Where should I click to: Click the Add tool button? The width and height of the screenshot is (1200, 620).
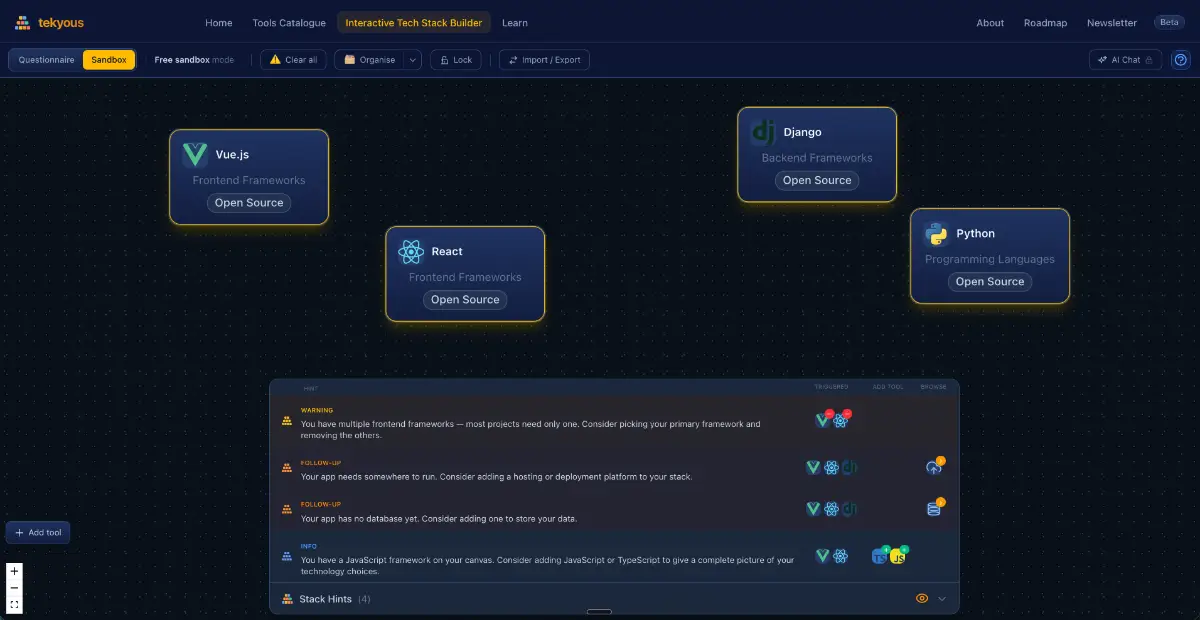pyautogui.click(x=38, y=533)
